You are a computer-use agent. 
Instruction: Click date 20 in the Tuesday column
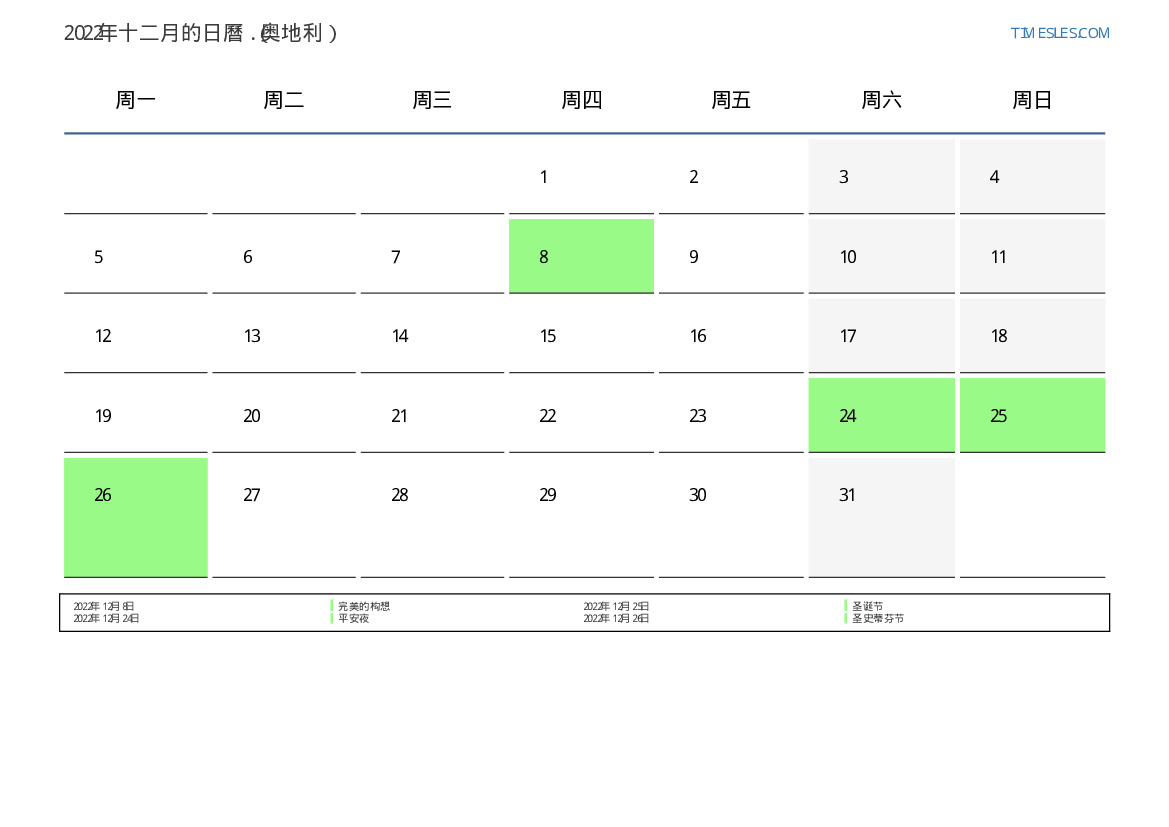(x=252, y=416)
